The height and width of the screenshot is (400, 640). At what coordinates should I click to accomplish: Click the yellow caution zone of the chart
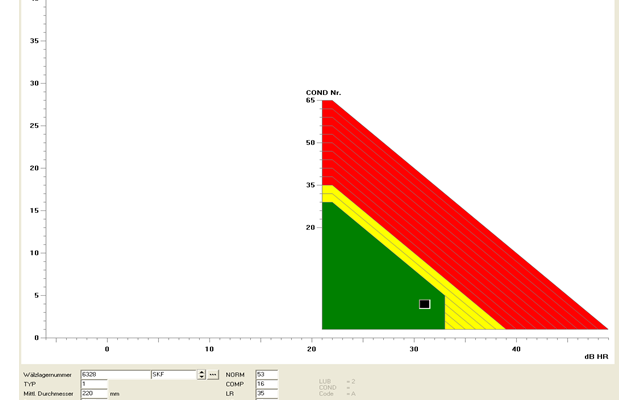470,312
